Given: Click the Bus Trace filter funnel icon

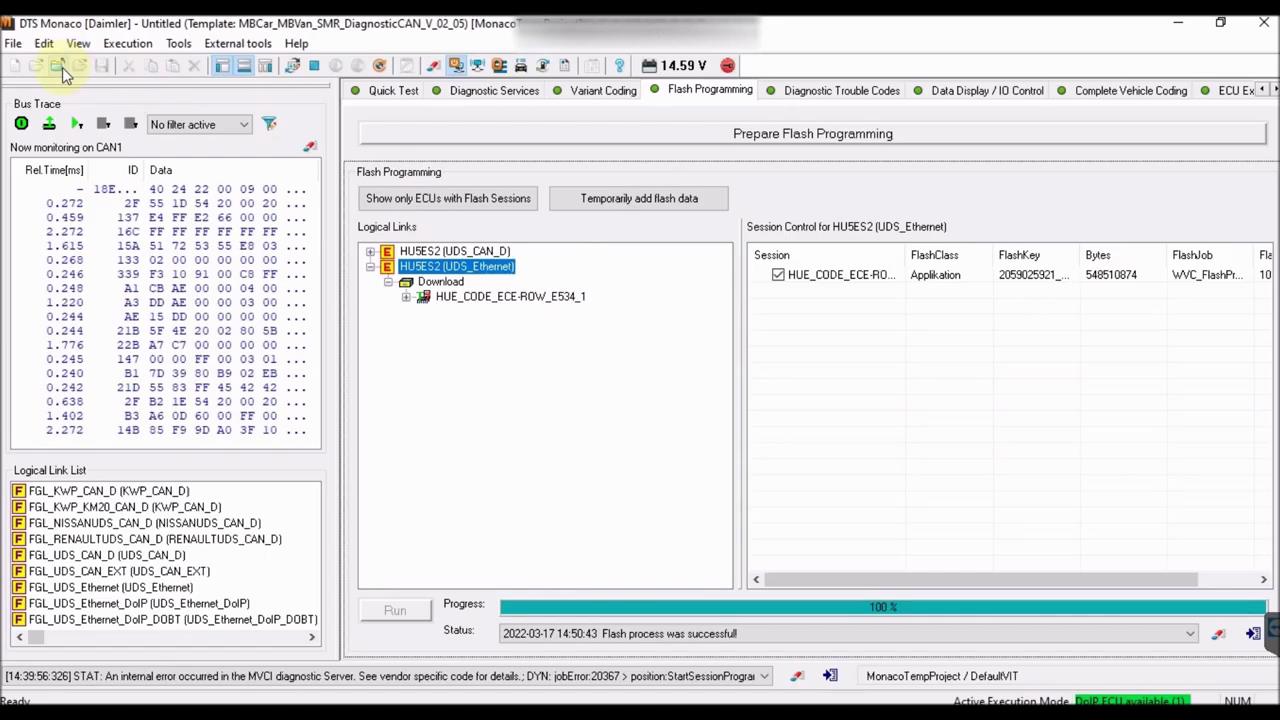Looking at the screenshot, I should pos(269,124).
